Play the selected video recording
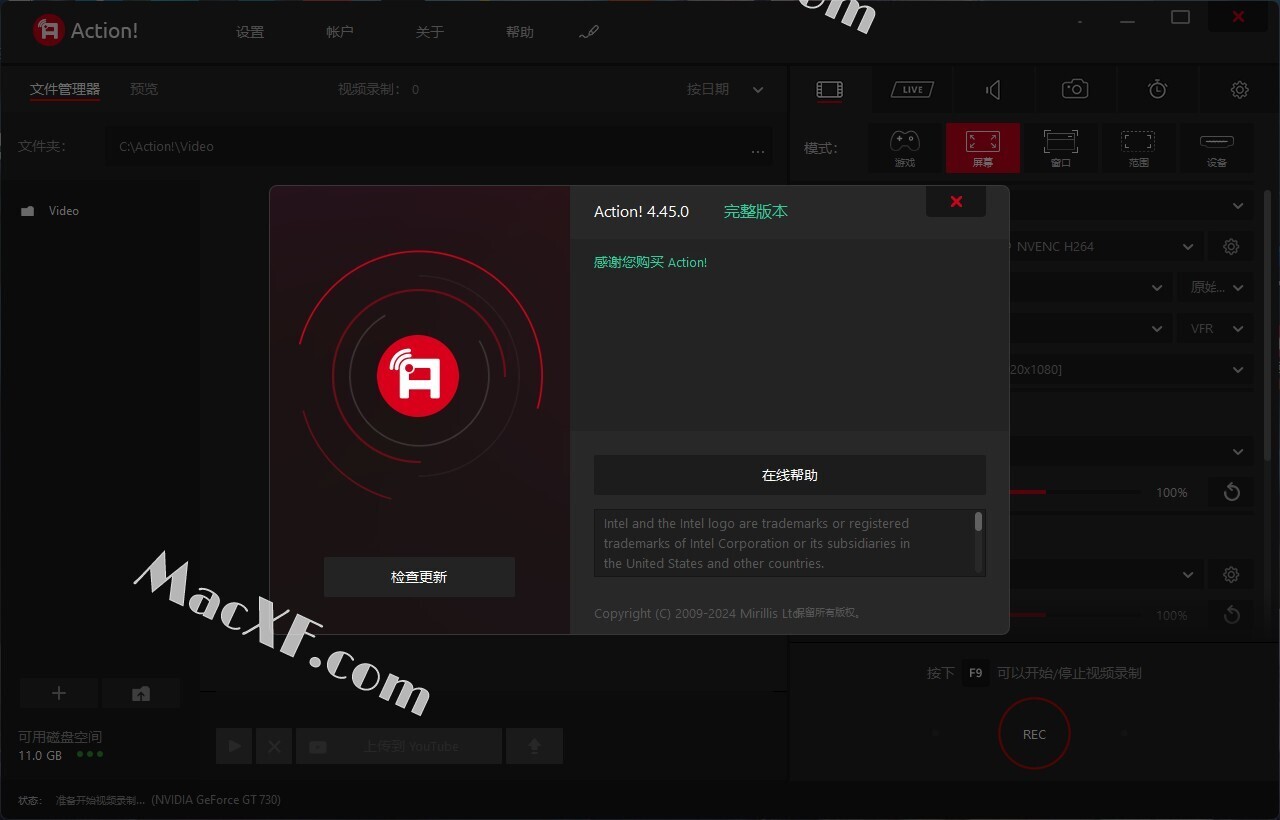This screenshot has height=820, width=1280. pos(234,746)
